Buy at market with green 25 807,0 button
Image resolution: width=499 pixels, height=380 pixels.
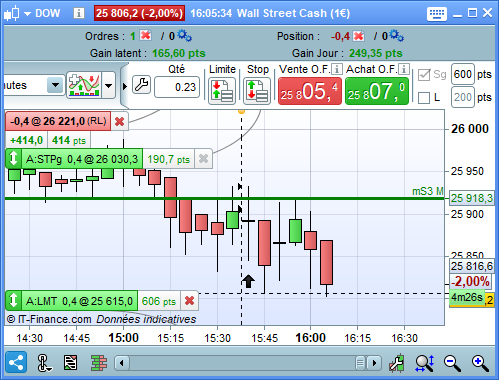[x=377, y=91]
